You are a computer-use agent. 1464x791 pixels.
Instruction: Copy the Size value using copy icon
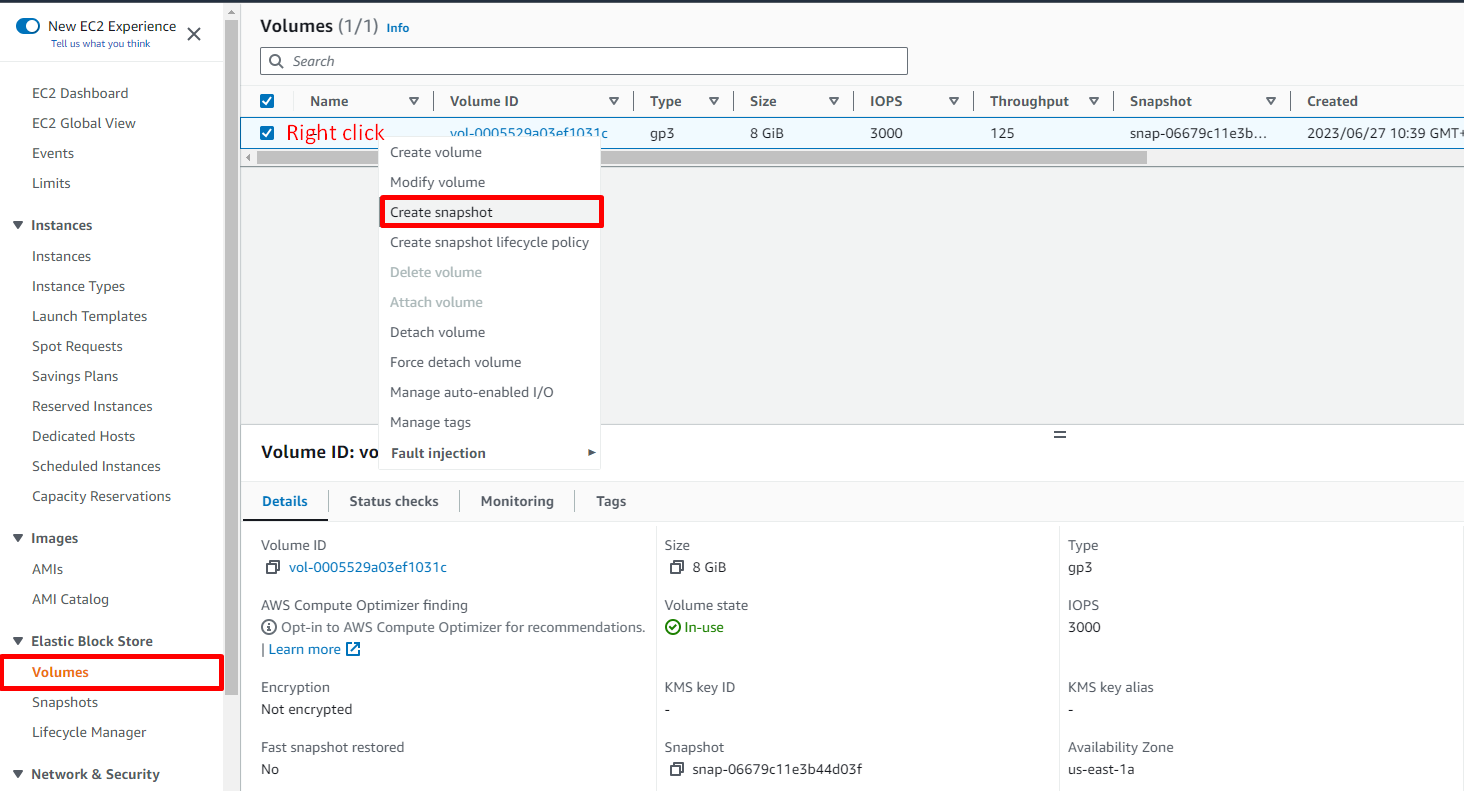coord(676,568)
